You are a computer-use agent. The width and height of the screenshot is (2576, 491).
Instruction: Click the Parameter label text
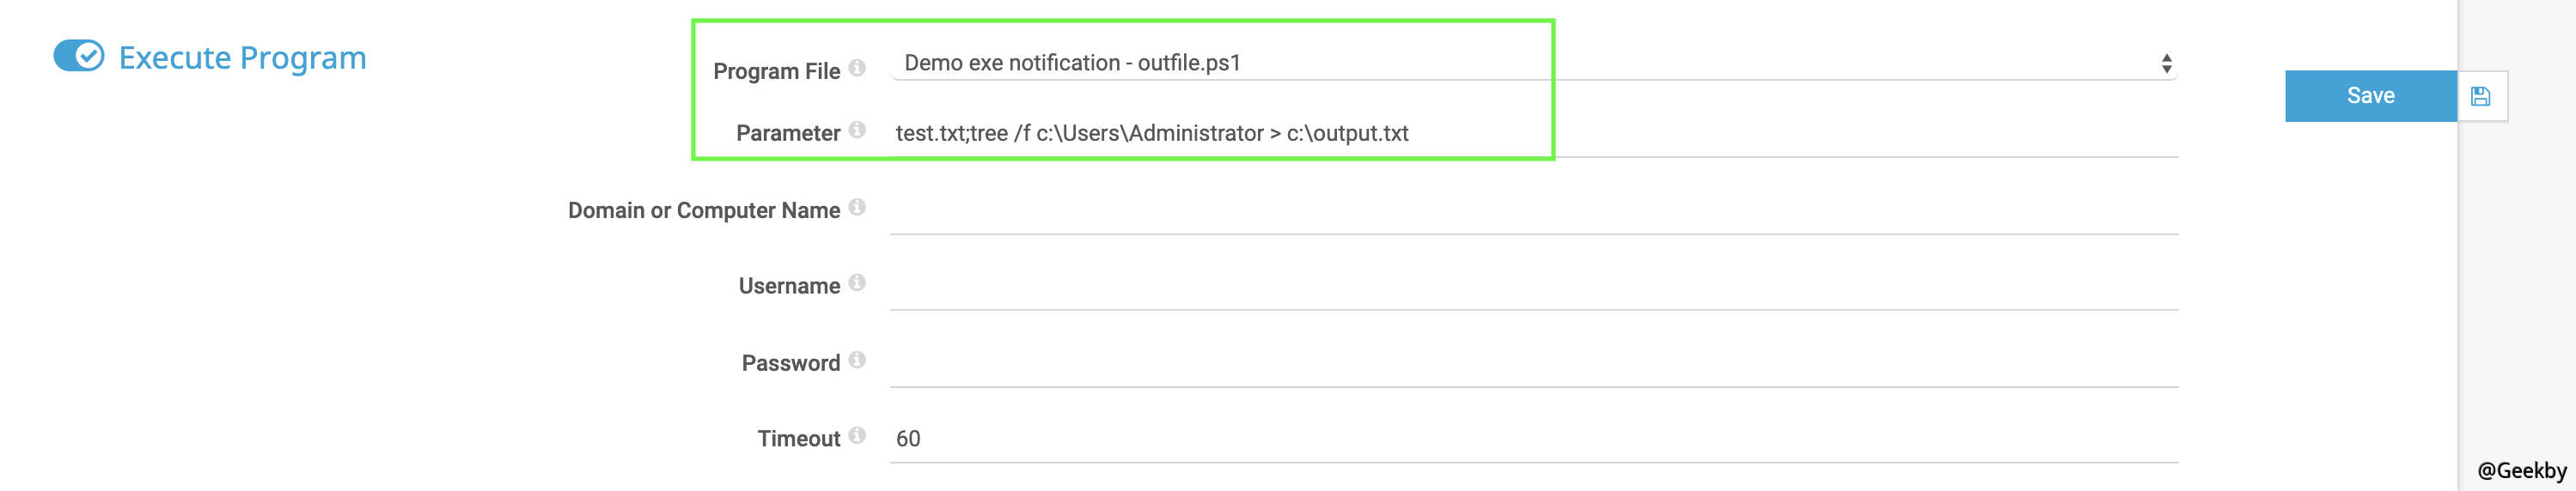coord(788,133)
